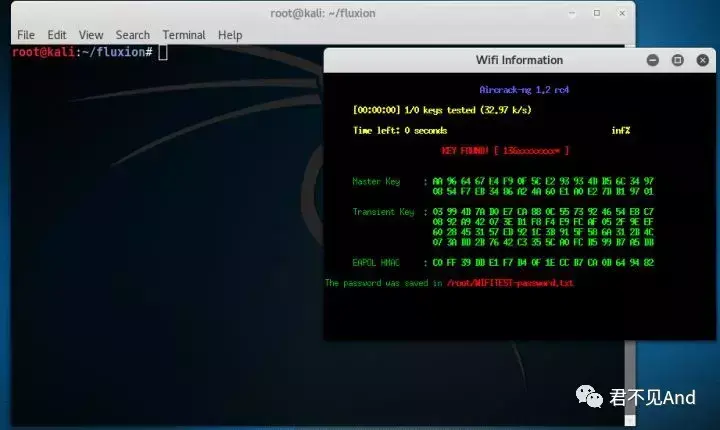Open the Edit menu in terminal
This screenshot has width=720, height=430.
click(x=57, y=35)
